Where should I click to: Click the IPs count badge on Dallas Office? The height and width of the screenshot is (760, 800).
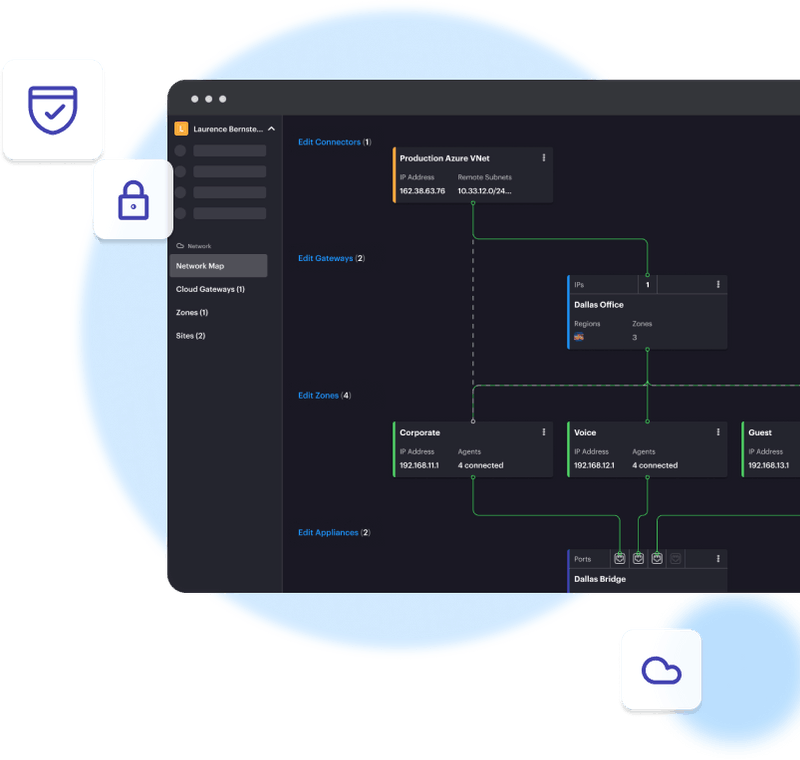[x=647, y=285]
